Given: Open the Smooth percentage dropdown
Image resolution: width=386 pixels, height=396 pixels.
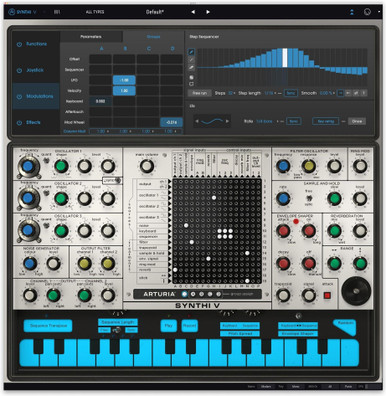Looking at the screenshot, I should (326, 93).
